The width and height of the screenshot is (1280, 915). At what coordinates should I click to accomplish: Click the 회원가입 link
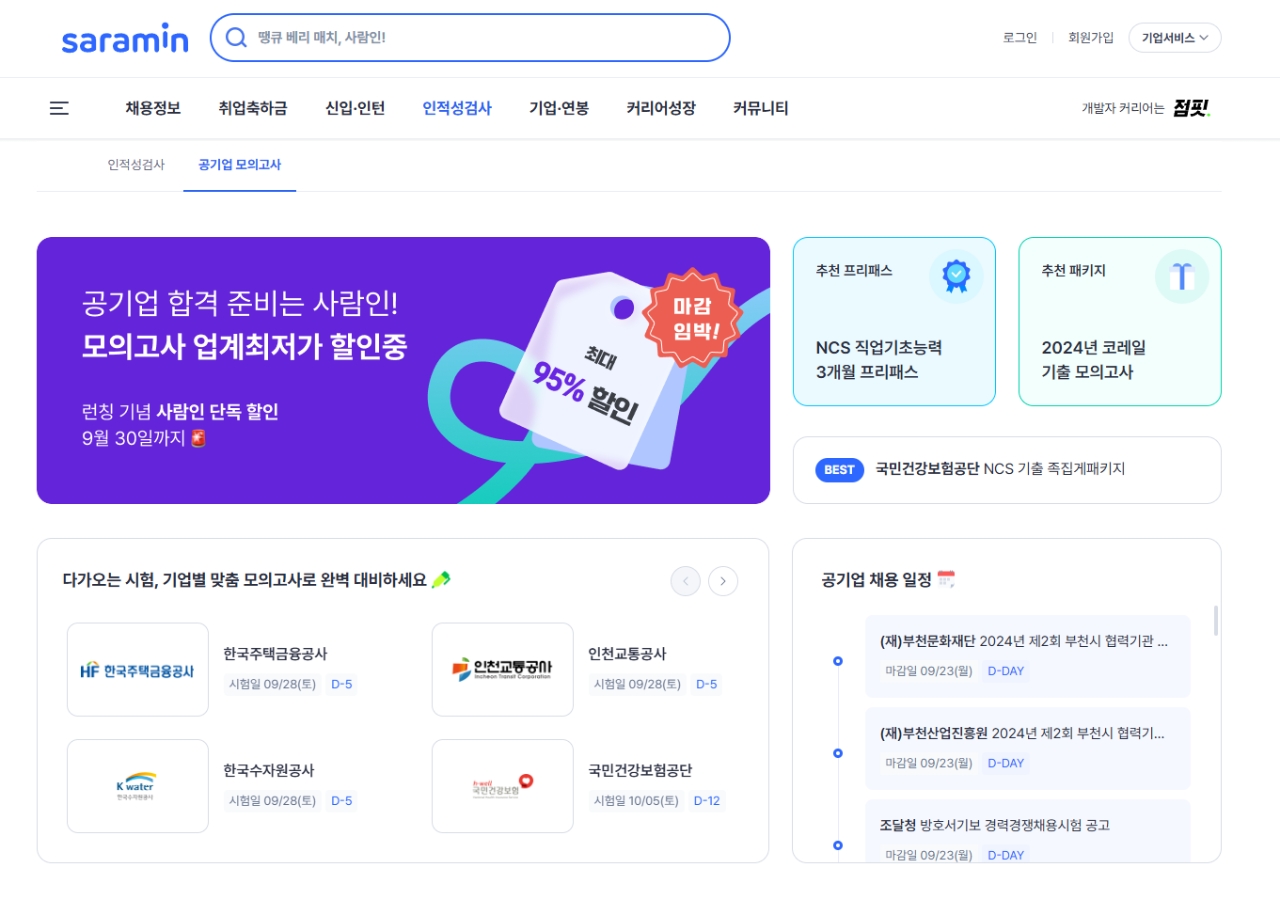(x=1091, y=38)
